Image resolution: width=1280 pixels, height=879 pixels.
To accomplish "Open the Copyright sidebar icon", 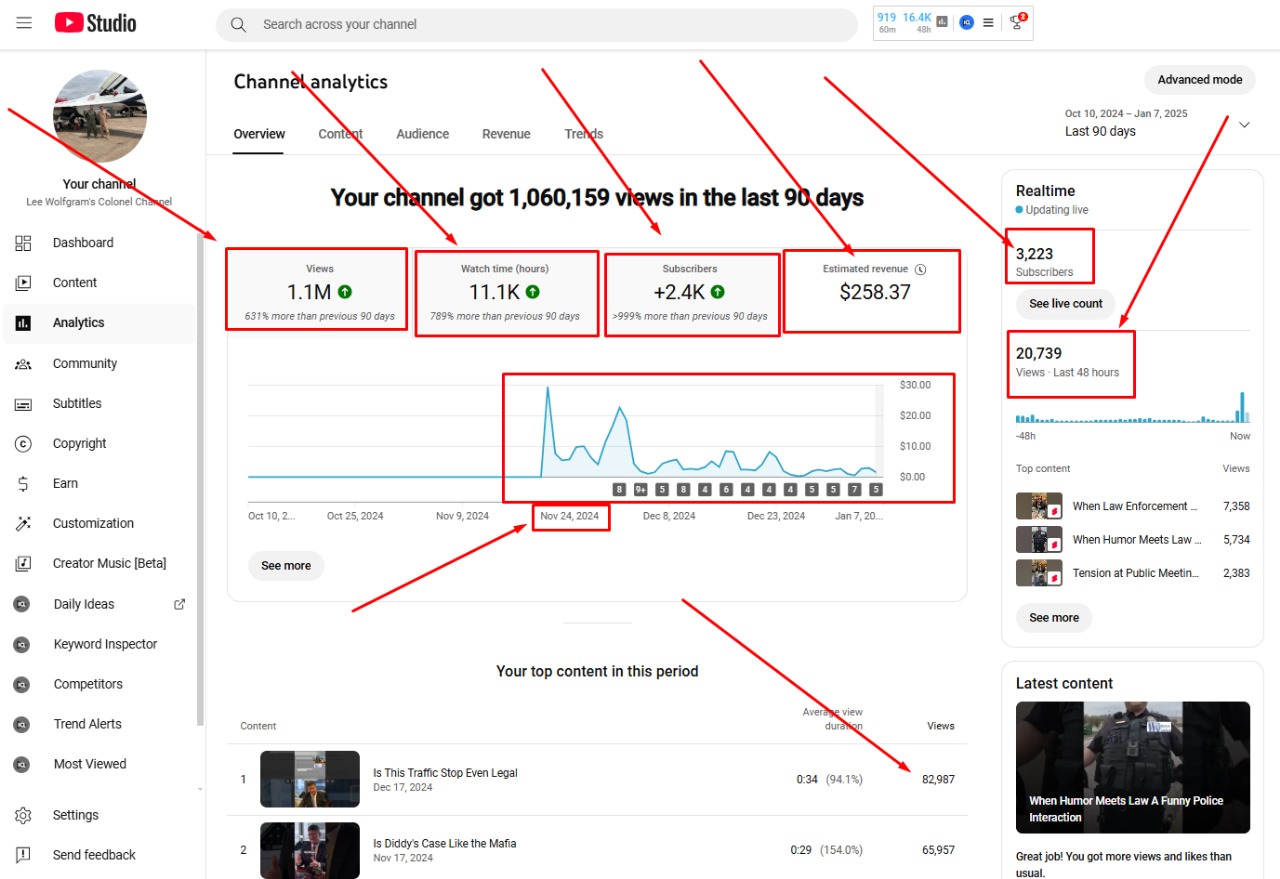I will coord(24,444).
